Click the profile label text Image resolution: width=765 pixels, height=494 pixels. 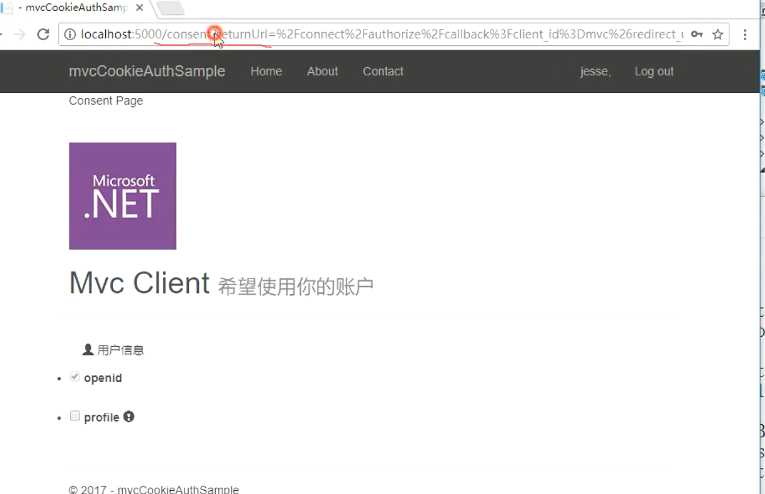pyautogui.click(x=101, y=417)
